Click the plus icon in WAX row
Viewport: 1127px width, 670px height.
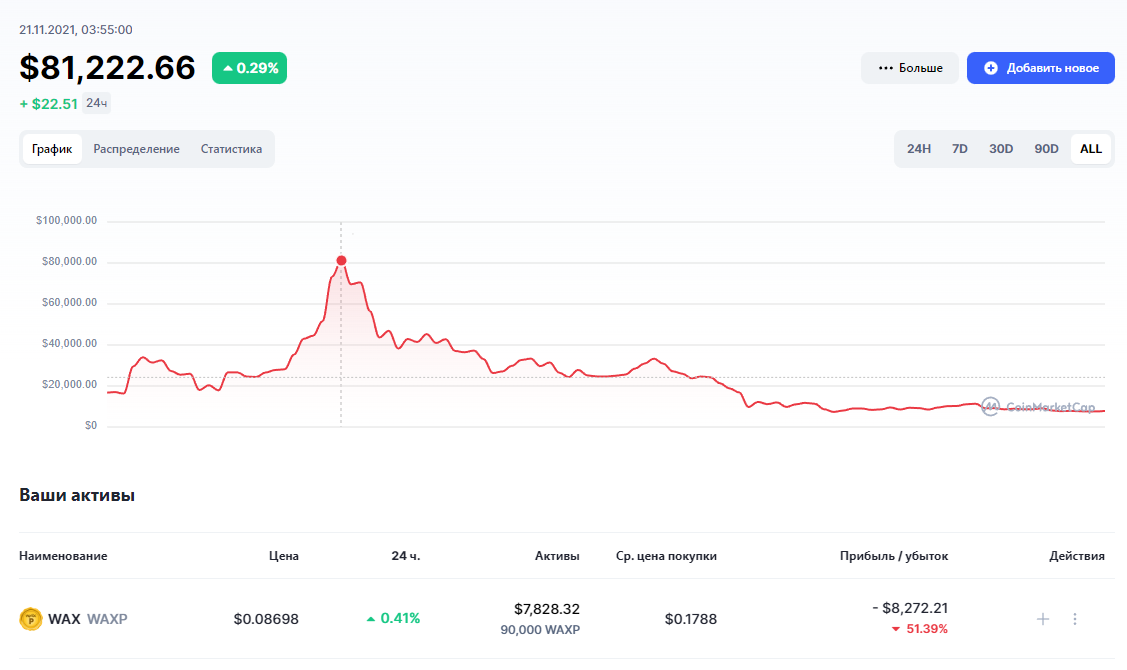coord(1043,619)
